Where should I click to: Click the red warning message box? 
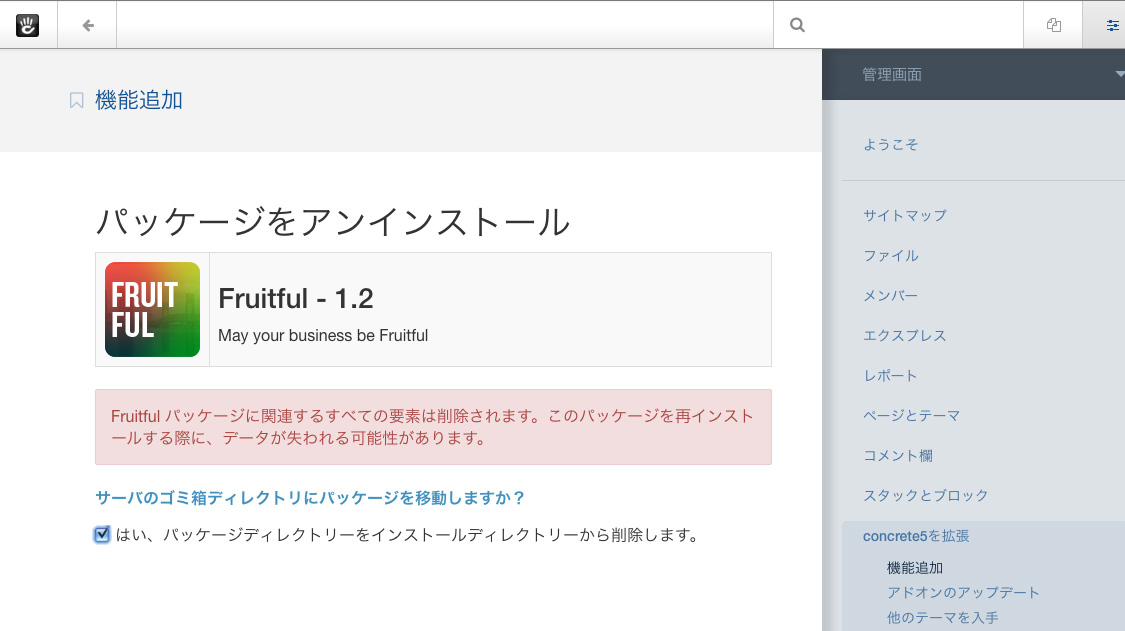(x=433, y=427)
